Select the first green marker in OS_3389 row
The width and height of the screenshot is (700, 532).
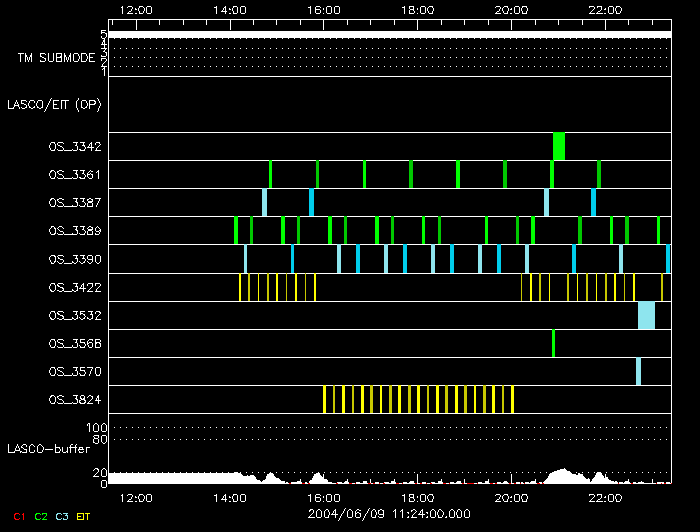tap(235, 230)
